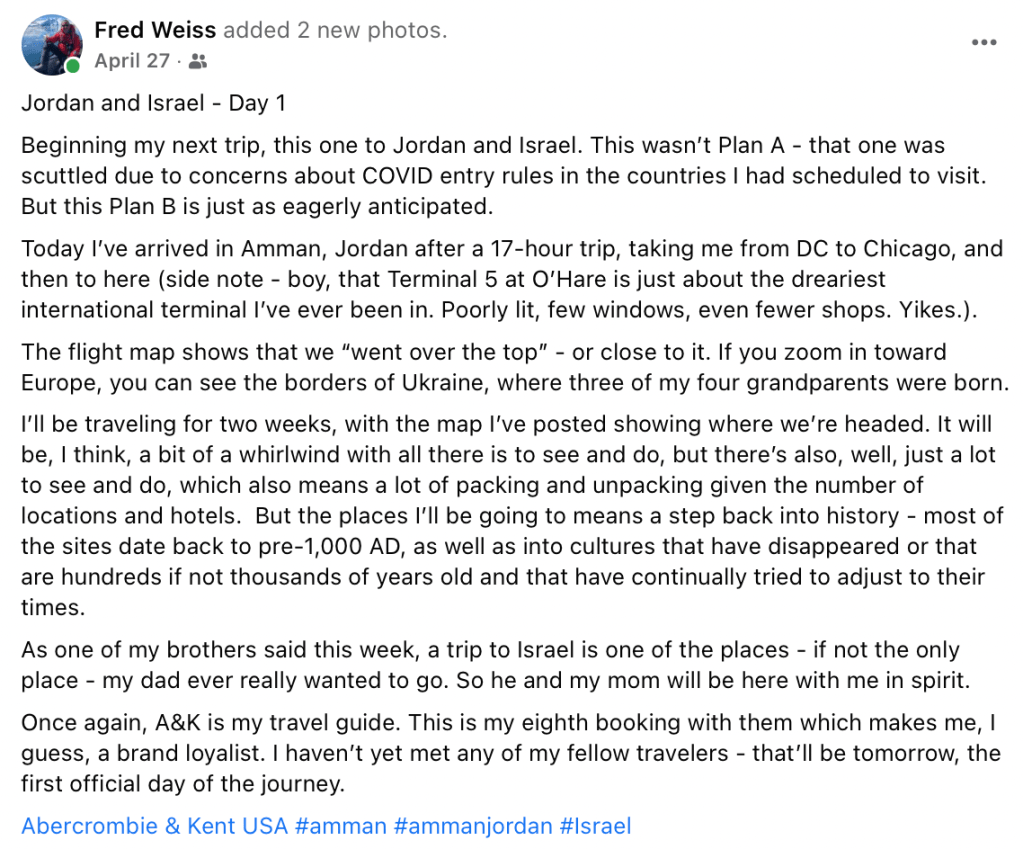Open Fred Weiss's profile picture

click(x=50, y=45)
